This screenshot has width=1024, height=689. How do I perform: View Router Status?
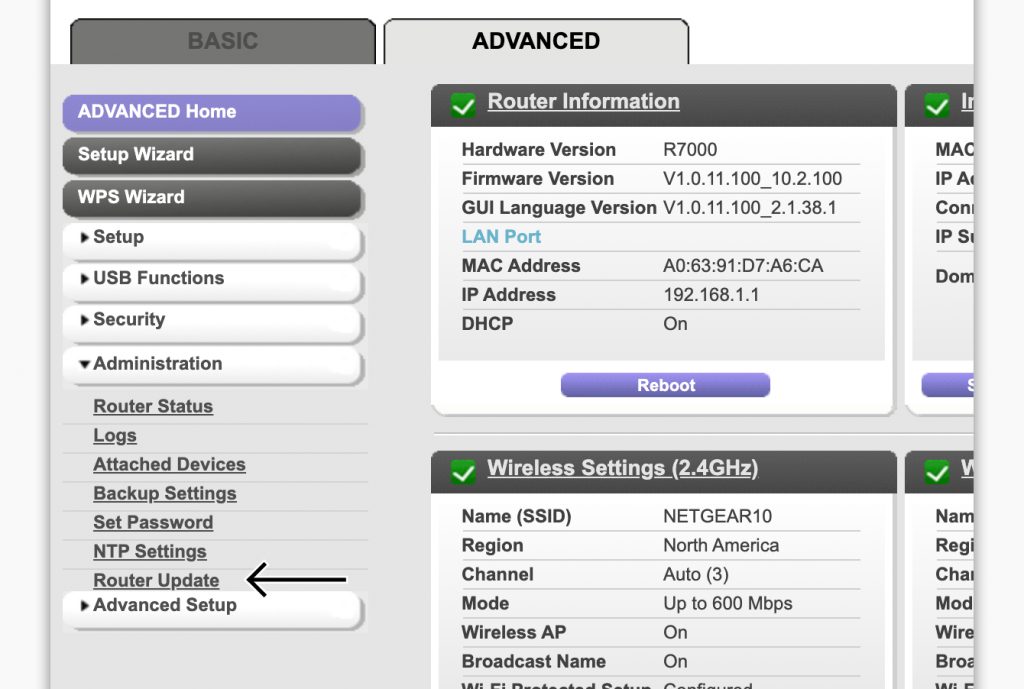tap(152, 406)
